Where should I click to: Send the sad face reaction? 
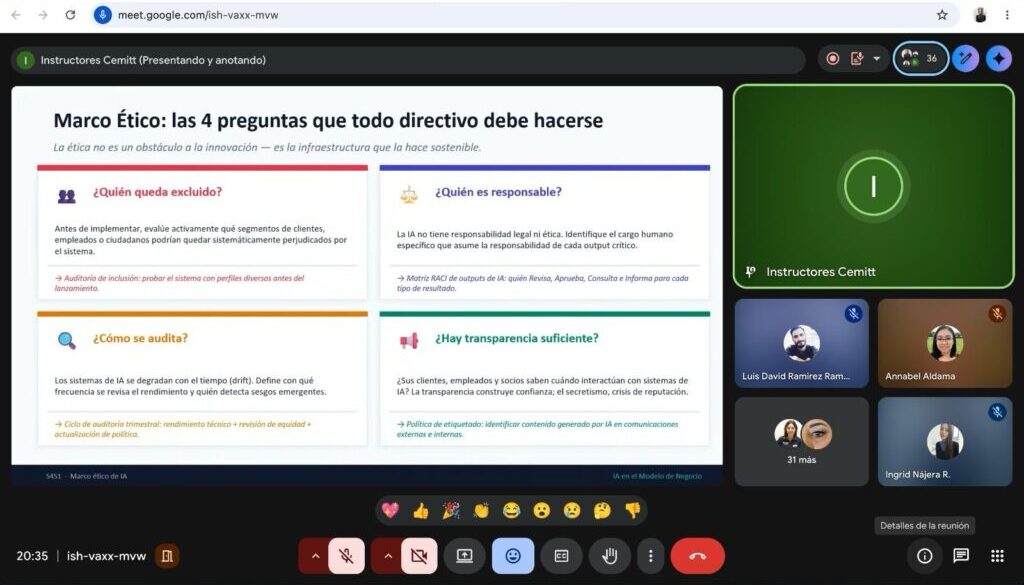572,511
